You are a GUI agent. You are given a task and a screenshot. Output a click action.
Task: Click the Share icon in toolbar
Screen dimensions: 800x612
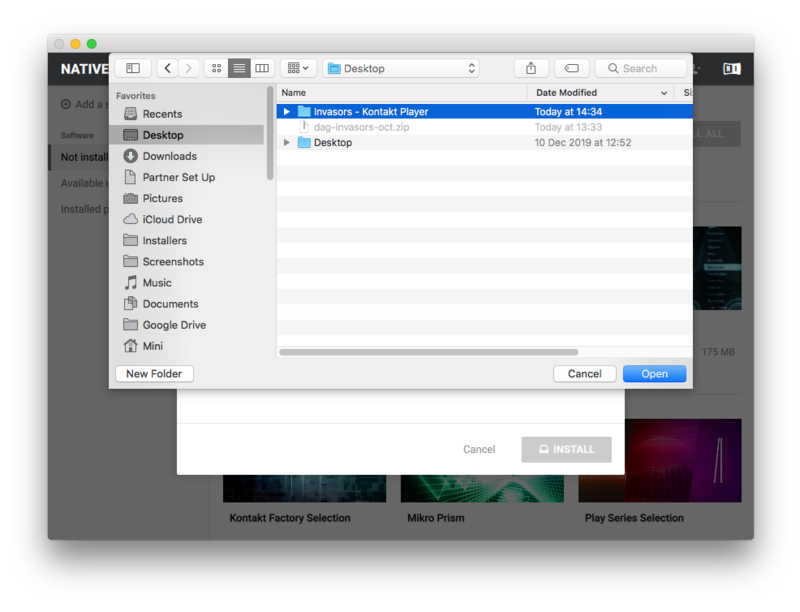(531, 68)
